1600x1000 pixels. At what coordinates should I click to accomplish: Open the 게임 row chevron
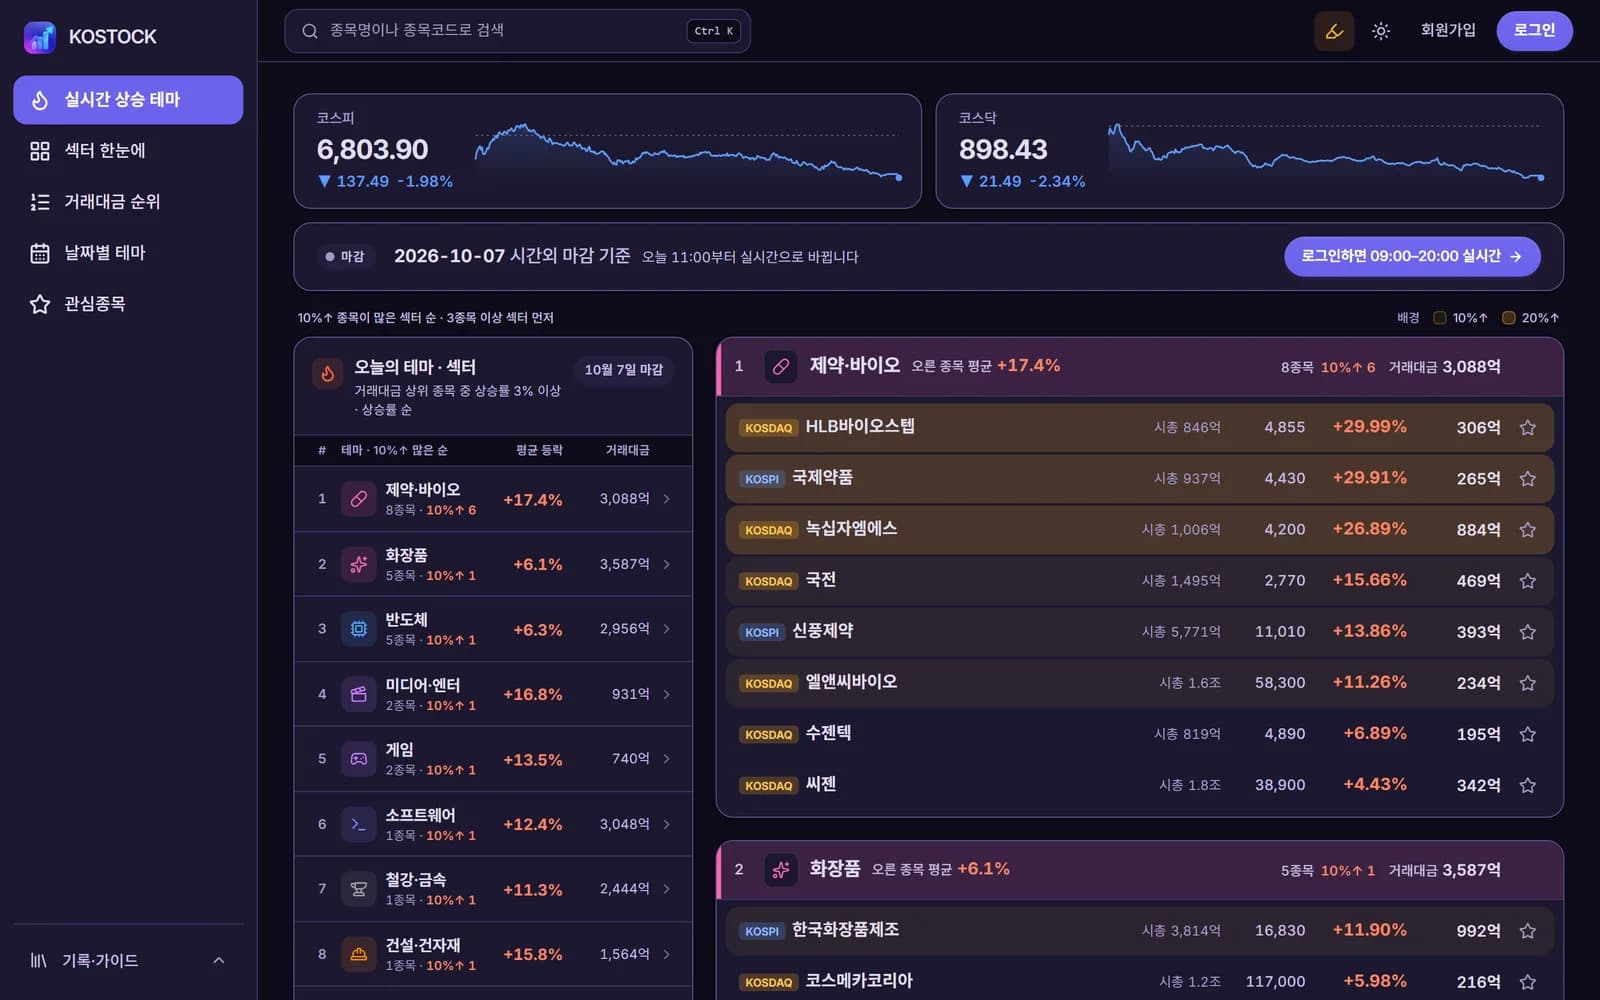(x=667, y=759)
